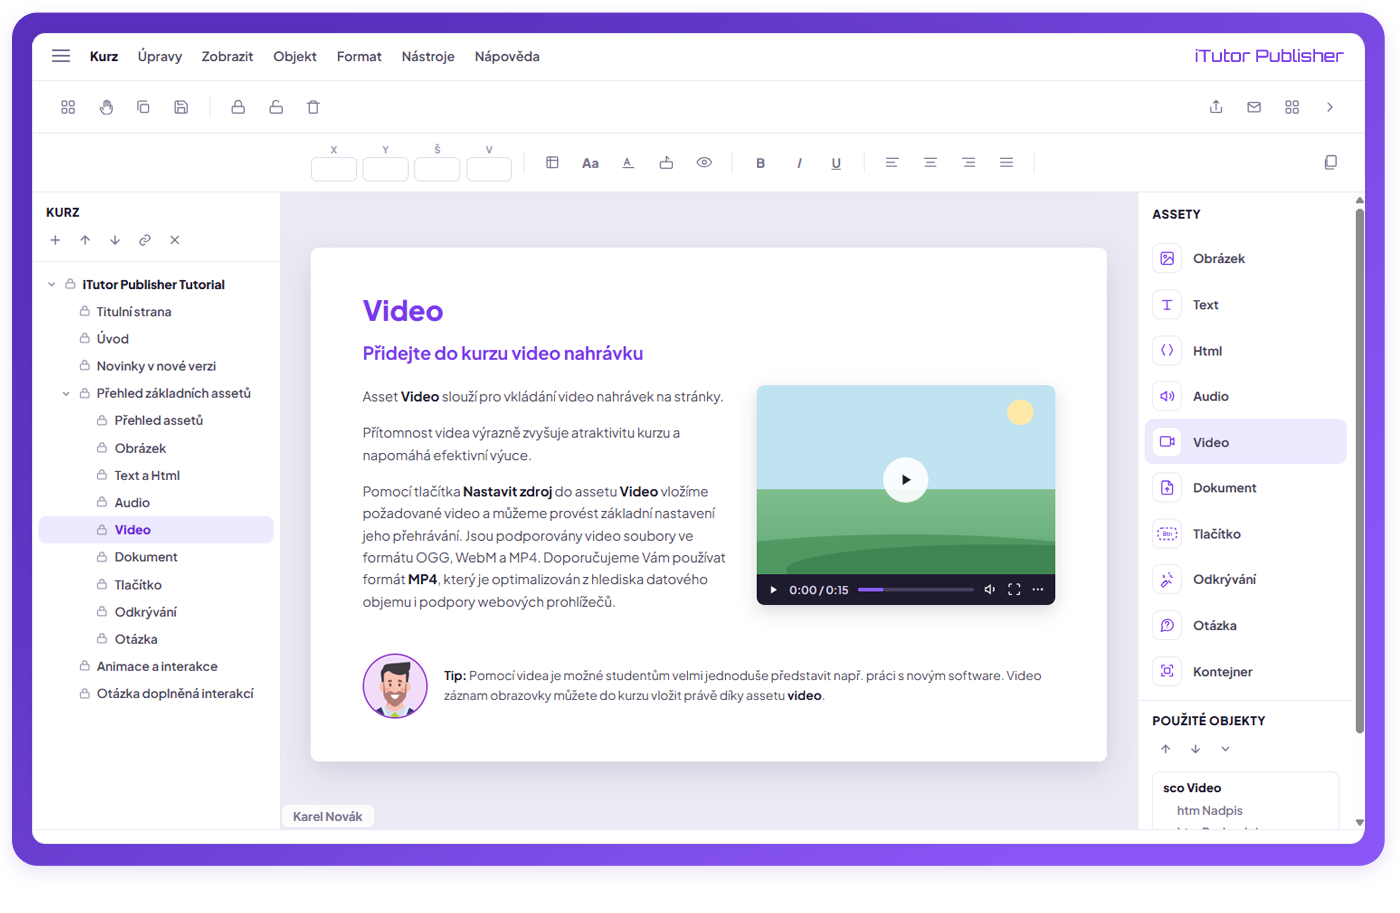Move used object down in Použité objekty
The image size is (1400, 913).
[x=1195, y=749]
